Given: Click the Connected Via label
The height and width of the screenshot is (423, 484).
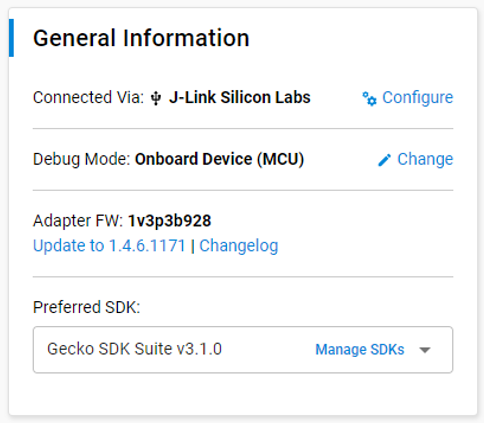Looking at the screenshot, I should 88,98.
